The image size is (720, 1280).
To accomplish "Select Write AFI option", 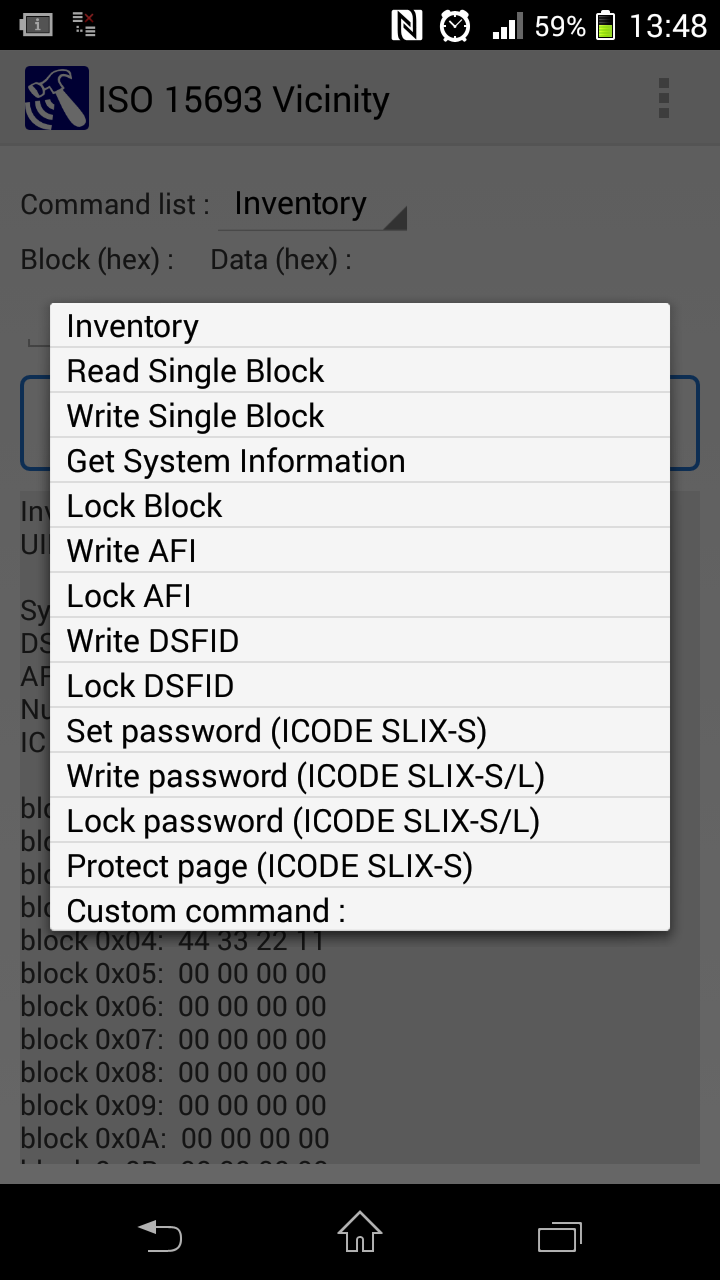I will (x=360, y=551).
